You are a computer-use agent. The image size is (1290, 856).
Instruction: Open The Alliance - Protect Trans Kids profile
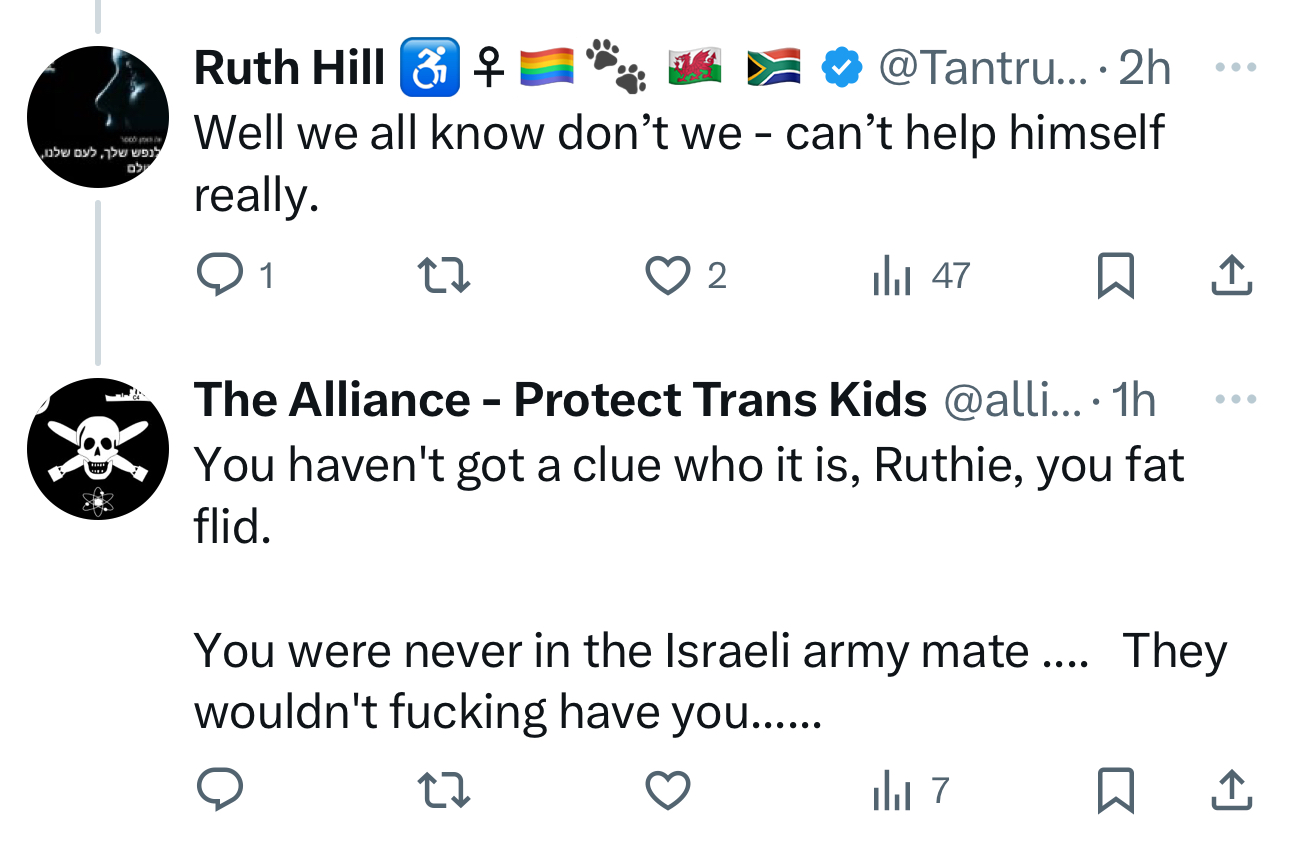click(x=560, y=400)
